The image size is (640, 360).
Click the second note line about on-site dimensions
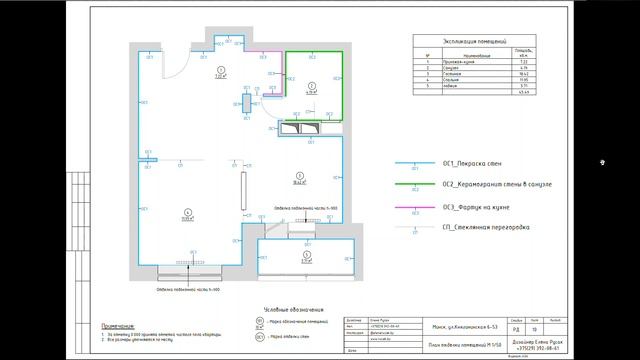pos(137,339)
